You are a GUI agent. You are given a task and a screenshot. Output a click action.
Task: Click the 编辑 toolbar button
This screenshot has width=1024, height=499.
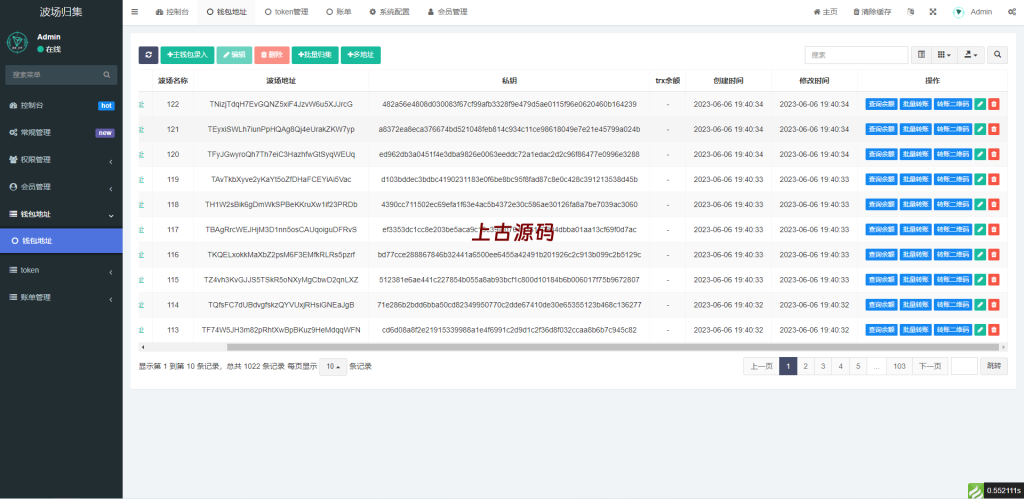[233, 56]
